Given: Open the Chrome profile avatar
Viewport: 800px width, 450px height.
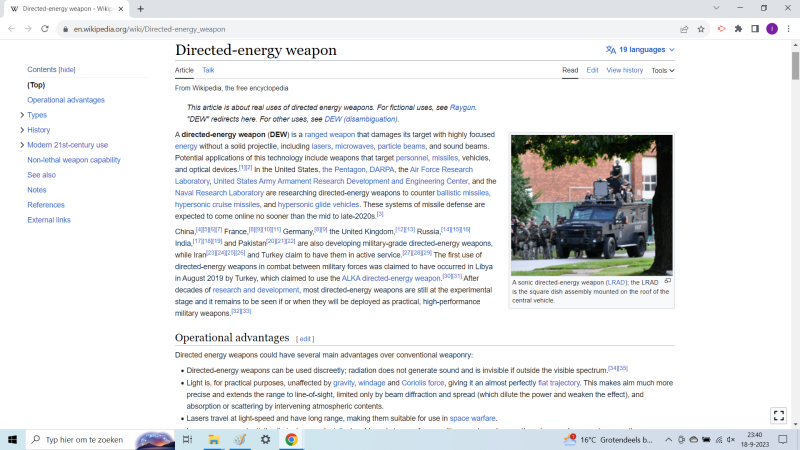Looking at the screenshot, I should (x=772, y=29).
